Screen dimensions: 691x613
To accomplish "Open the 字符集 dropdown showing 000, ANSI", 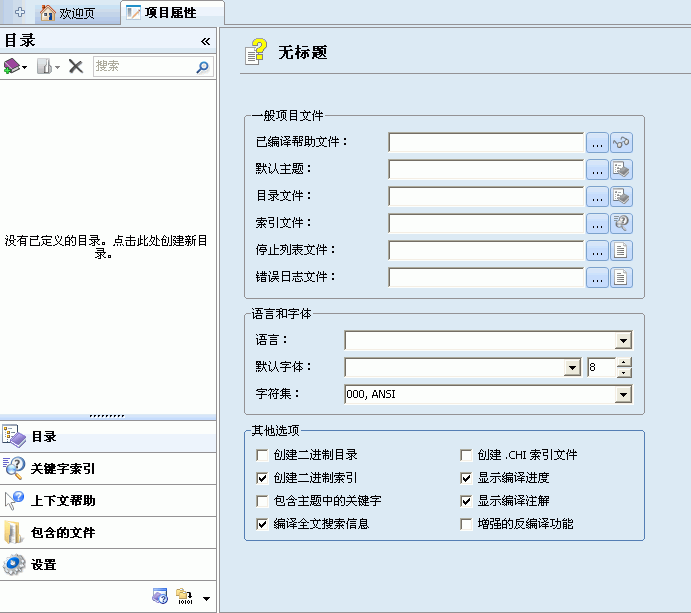I will tap(623, 394).
